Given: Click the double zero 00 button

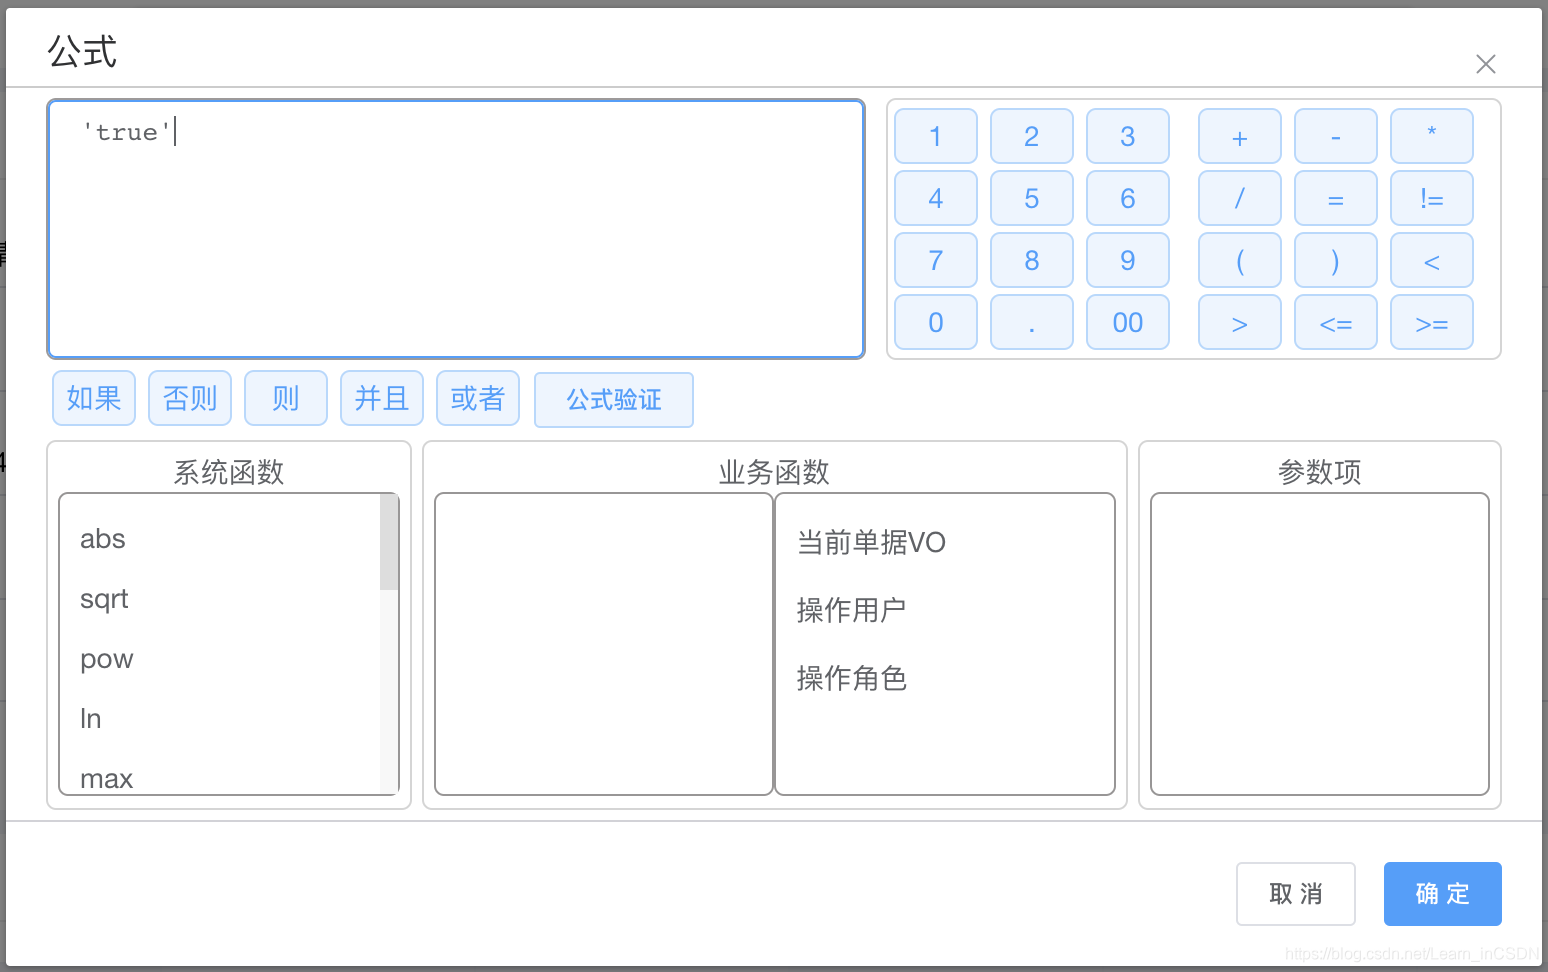Looking at the screenshot, I should [1127, 322].
